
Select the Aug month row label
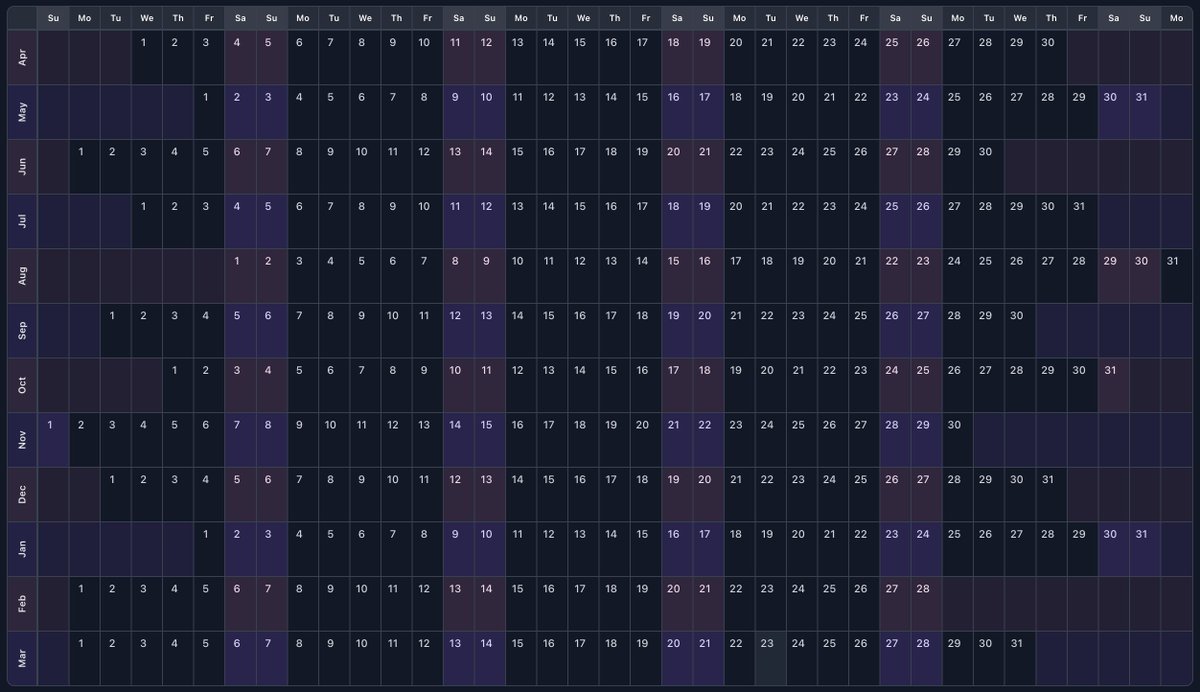point(23,276)
